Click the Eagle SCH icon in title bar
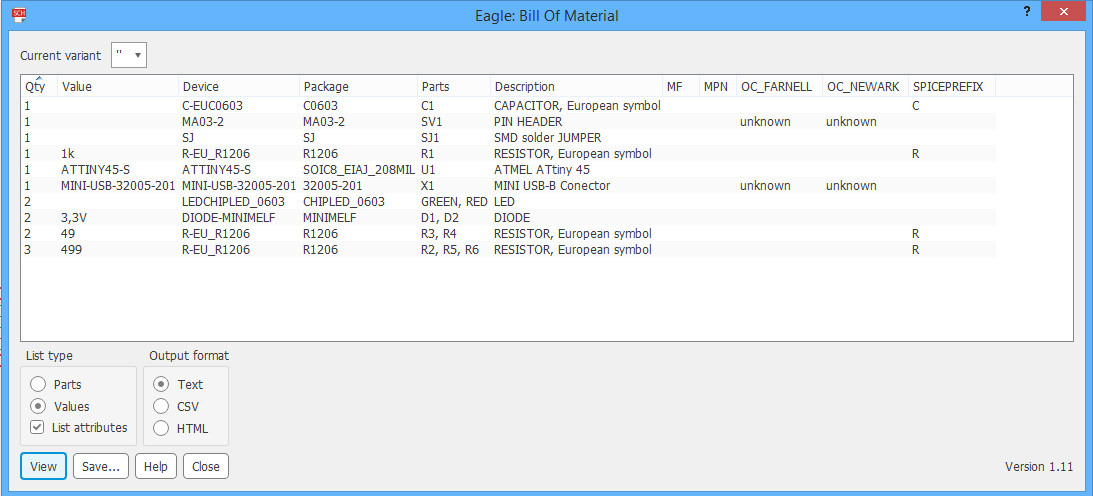 coord(18,15)
